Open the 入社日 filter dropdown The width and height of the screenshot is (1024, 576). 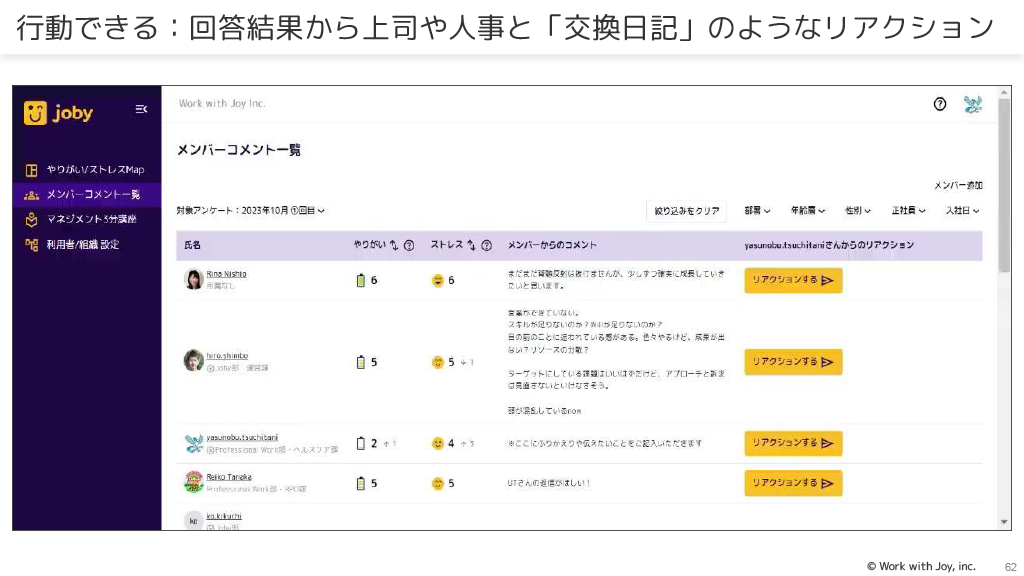coord(962,211)
